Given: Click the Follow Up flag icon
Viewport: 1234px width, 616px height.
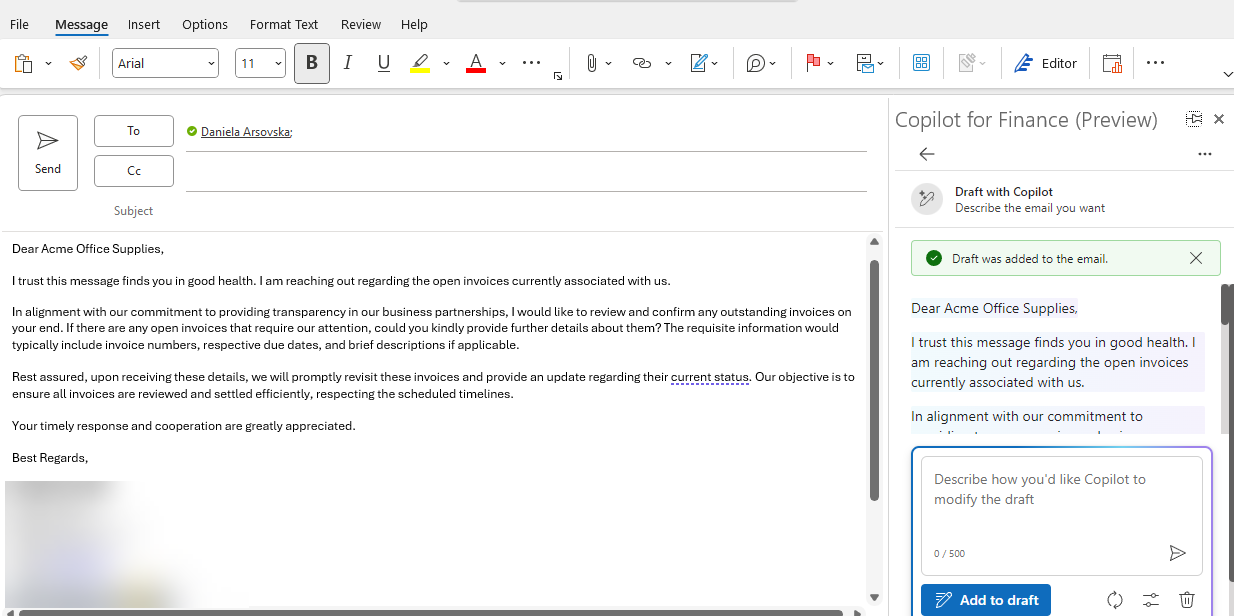Looking at the screenshot, I should click(813, 63).
